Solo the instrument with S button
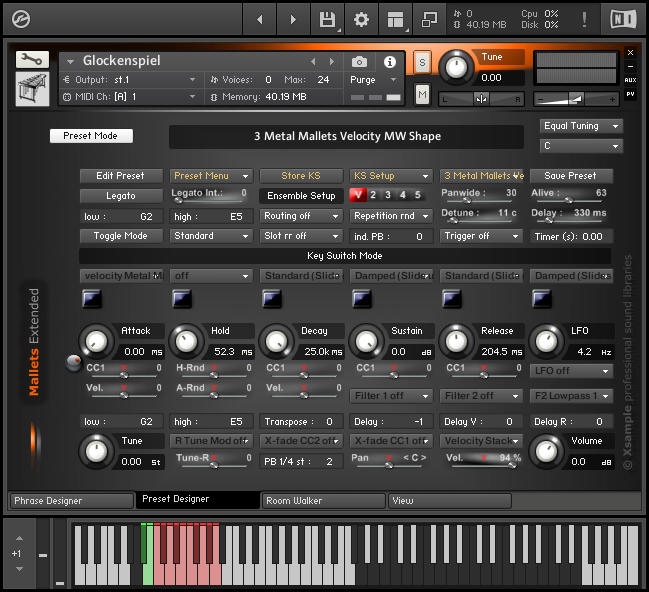This screenshot has width=649, height=592. click(x=422, y=63)
